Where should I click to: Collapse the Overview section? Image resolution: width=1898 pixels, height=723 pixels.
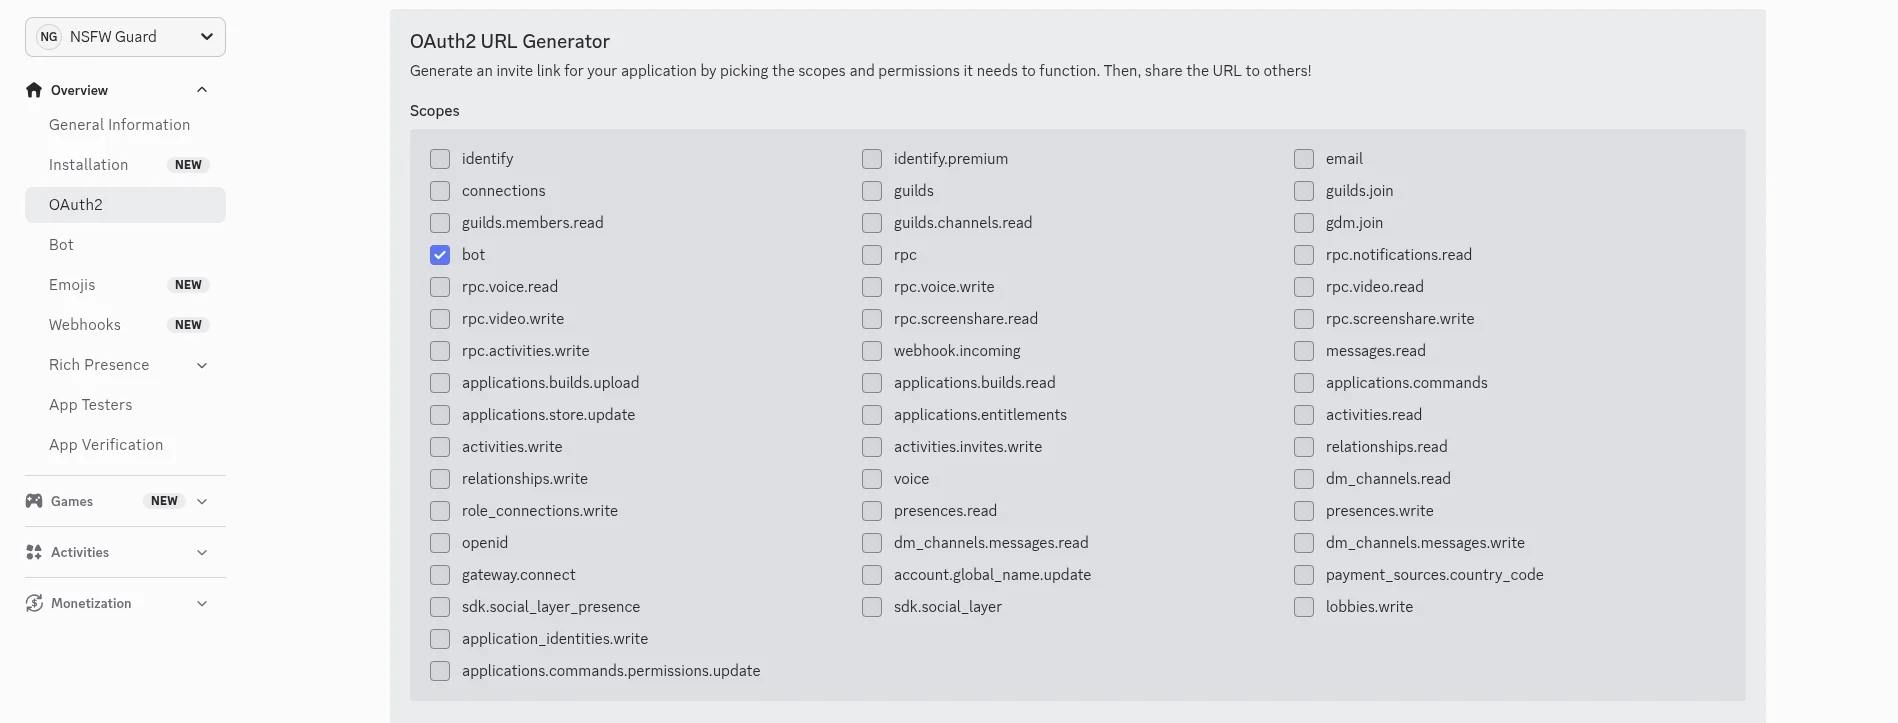(x=201, y=89)
